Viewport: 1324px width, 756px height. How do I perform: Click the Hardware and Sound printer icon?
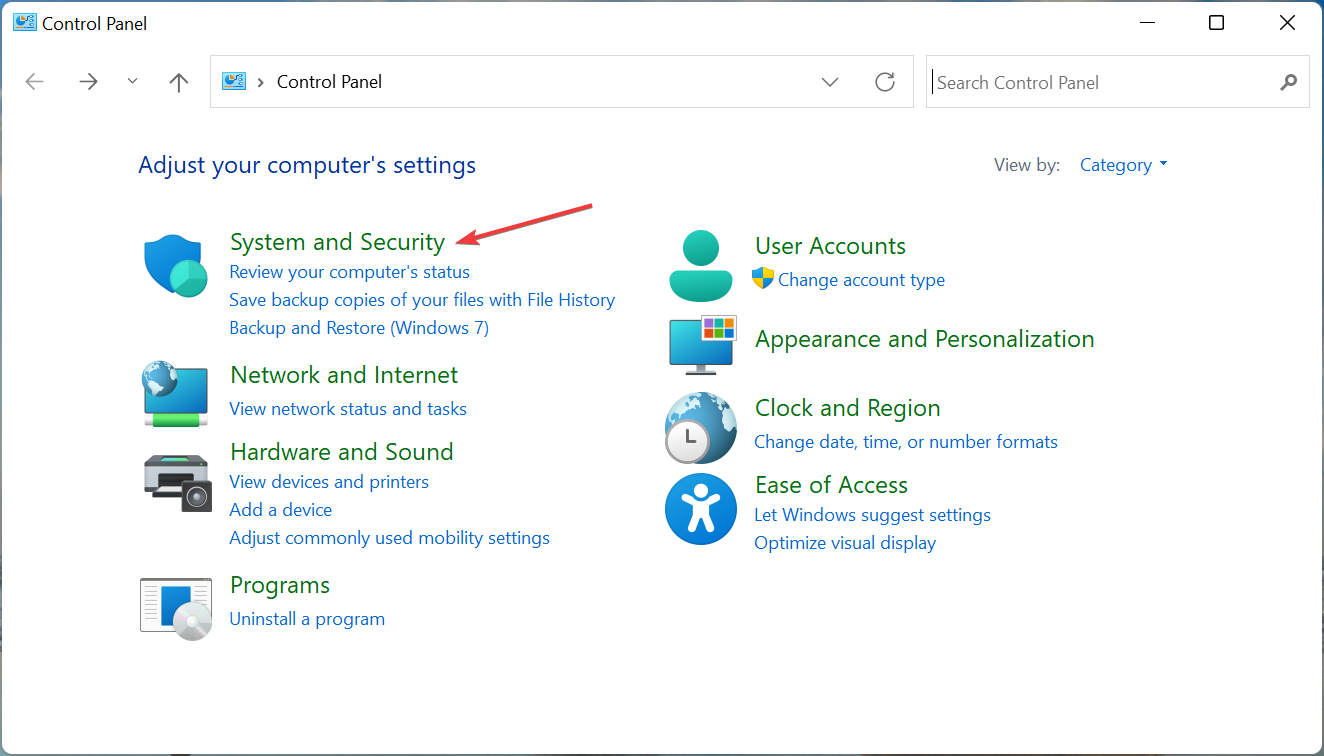pyautogui.click(x=176, y=482)
